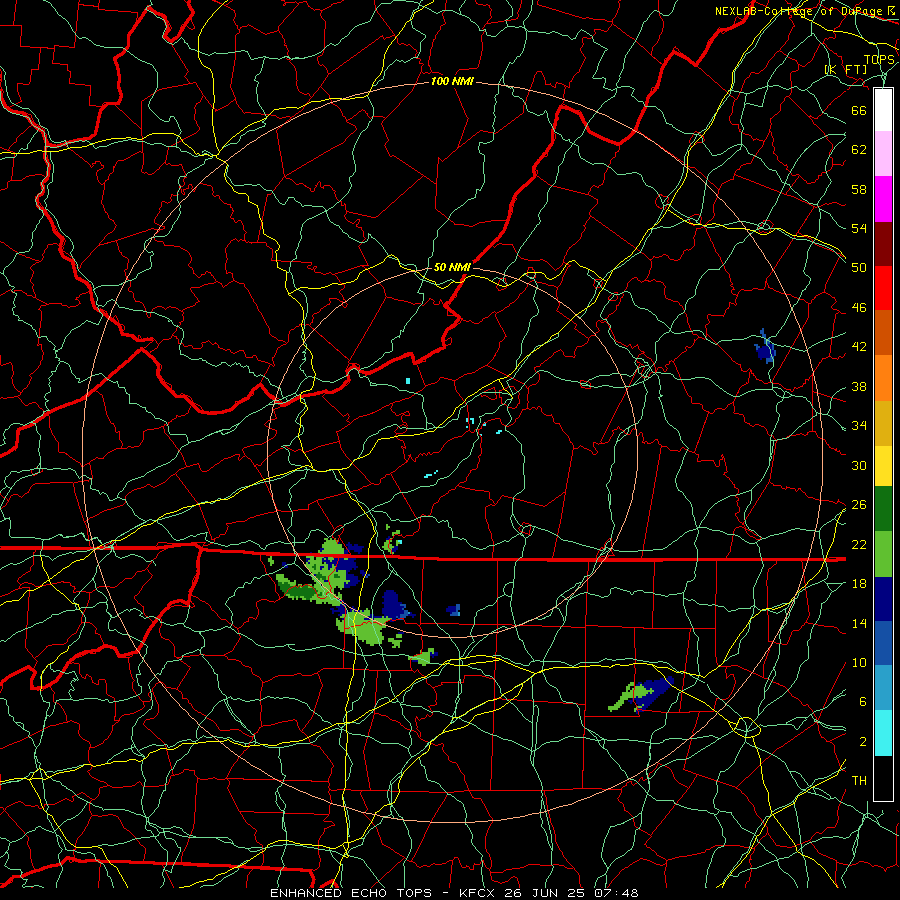Click the magenta legend swatch
The height and width of the screenshot is (900, 900).
883,199
